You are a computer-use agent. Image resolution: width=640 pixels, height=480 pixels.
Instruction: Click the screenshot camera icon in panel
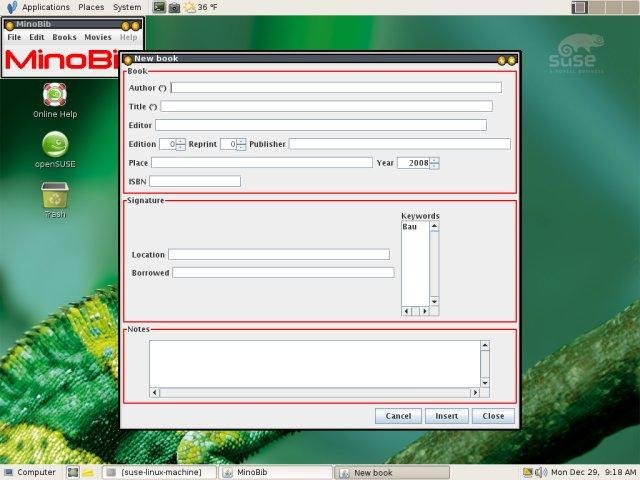tap(174, 7)
